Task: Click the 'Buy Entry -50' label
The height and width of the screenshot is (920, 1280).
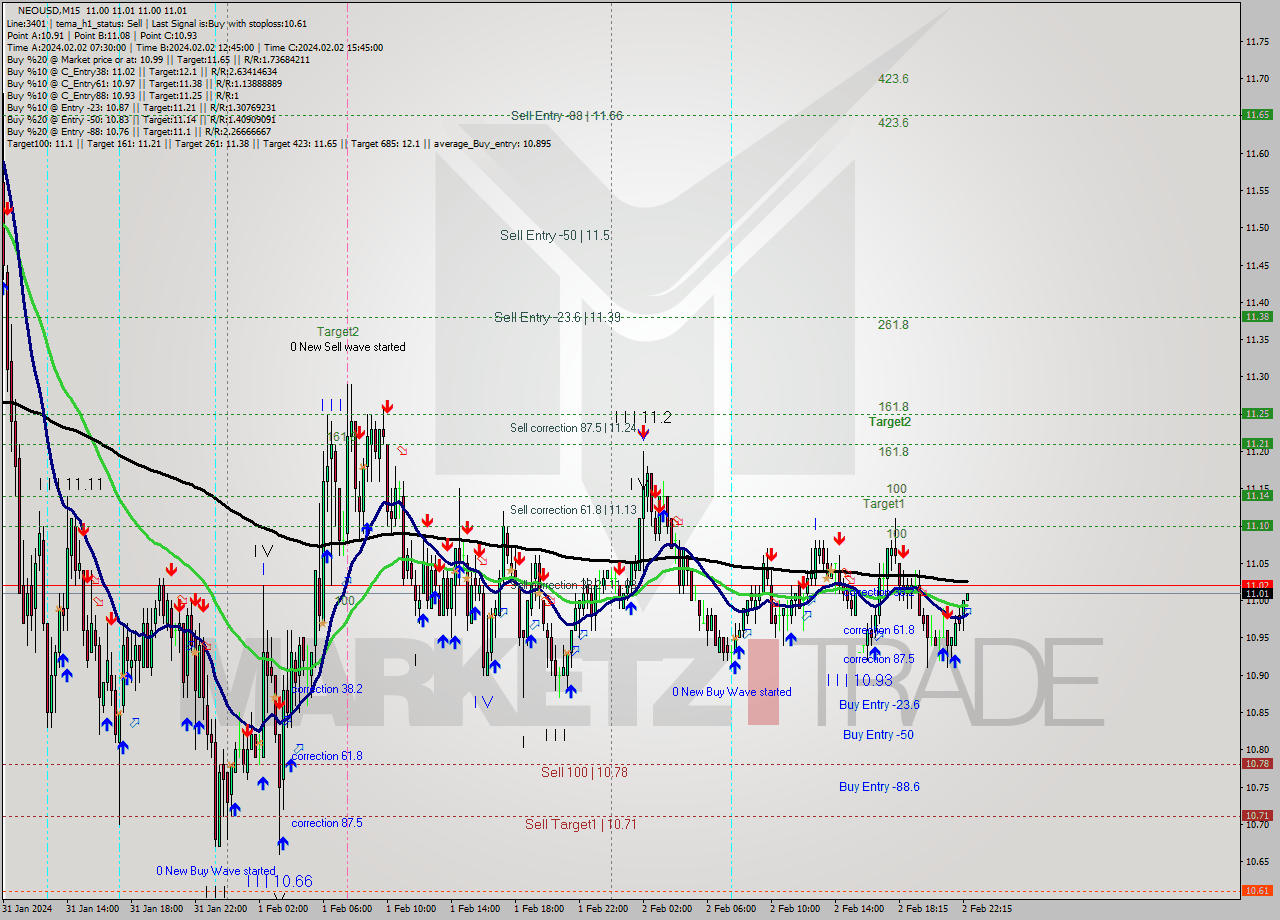Action: coord(878,734)
